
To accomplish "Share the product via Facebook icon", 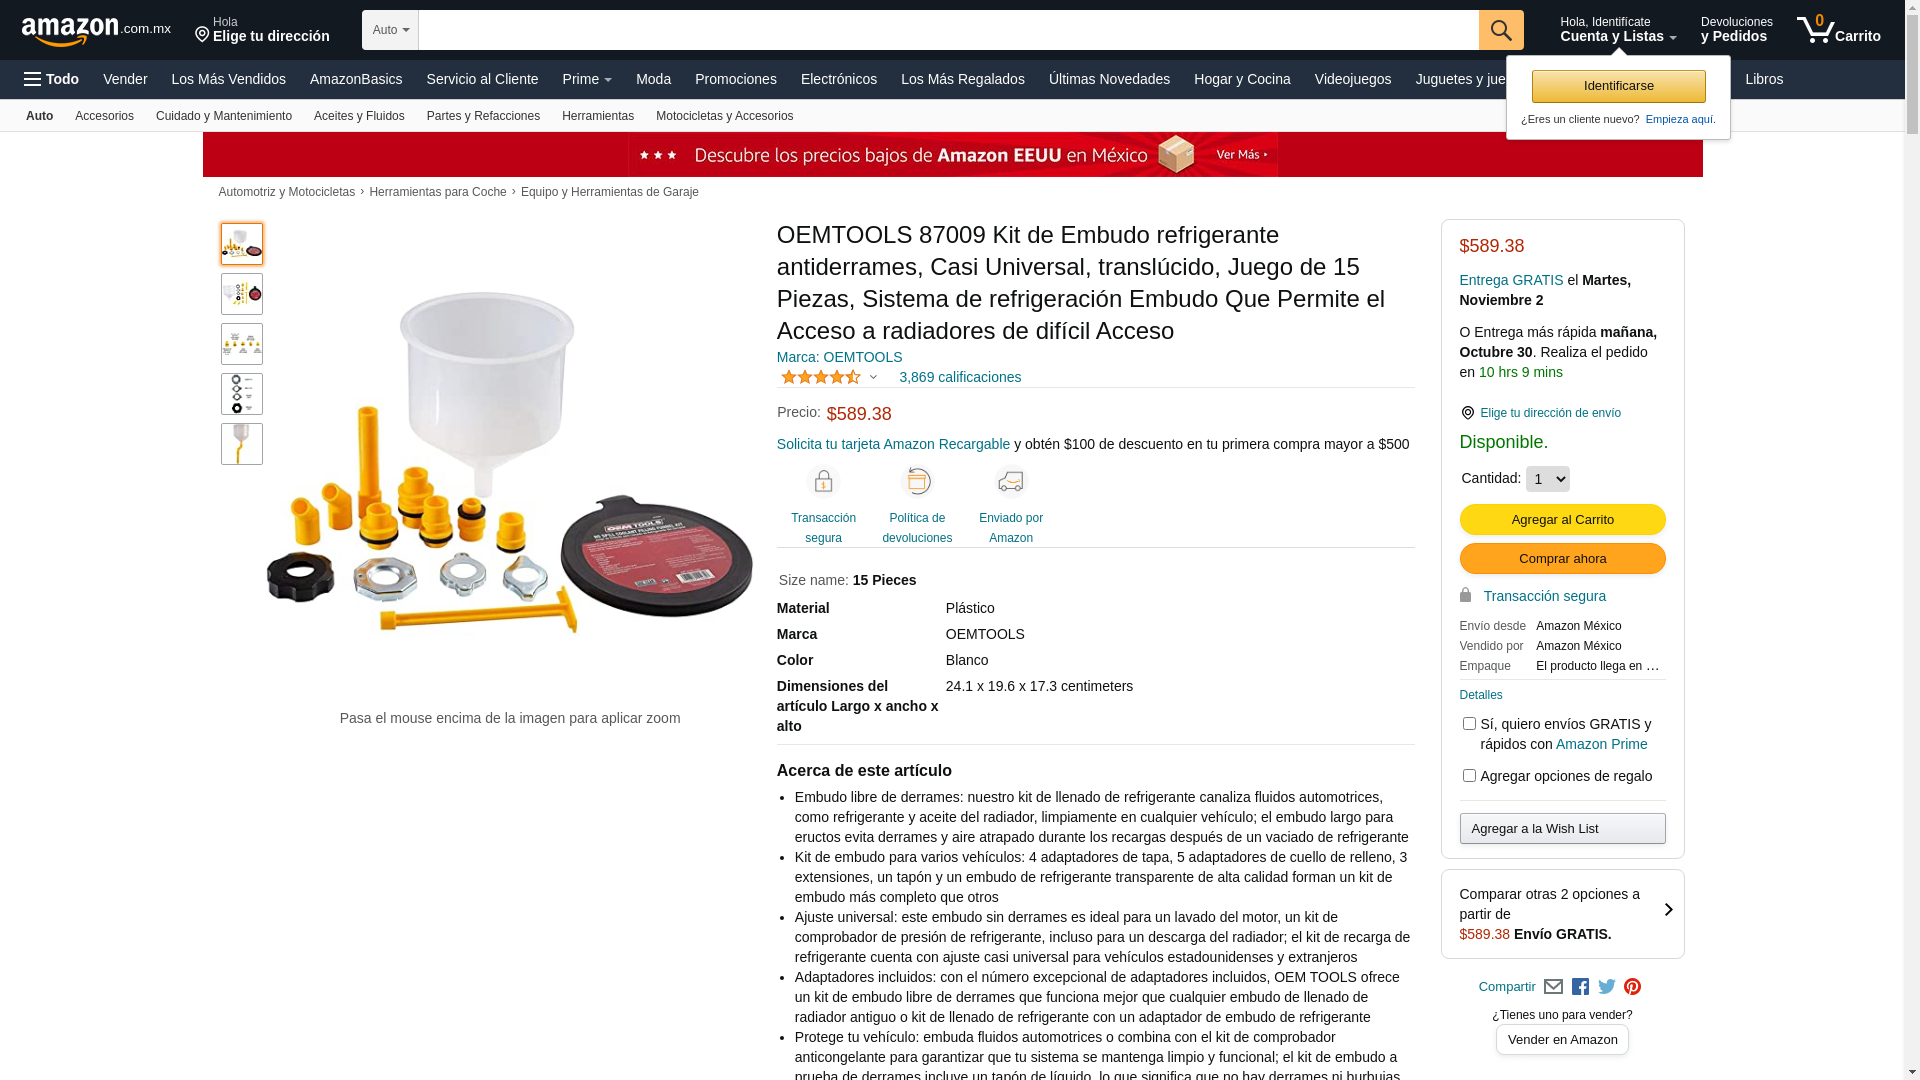I will click(x=1580, y=987).
